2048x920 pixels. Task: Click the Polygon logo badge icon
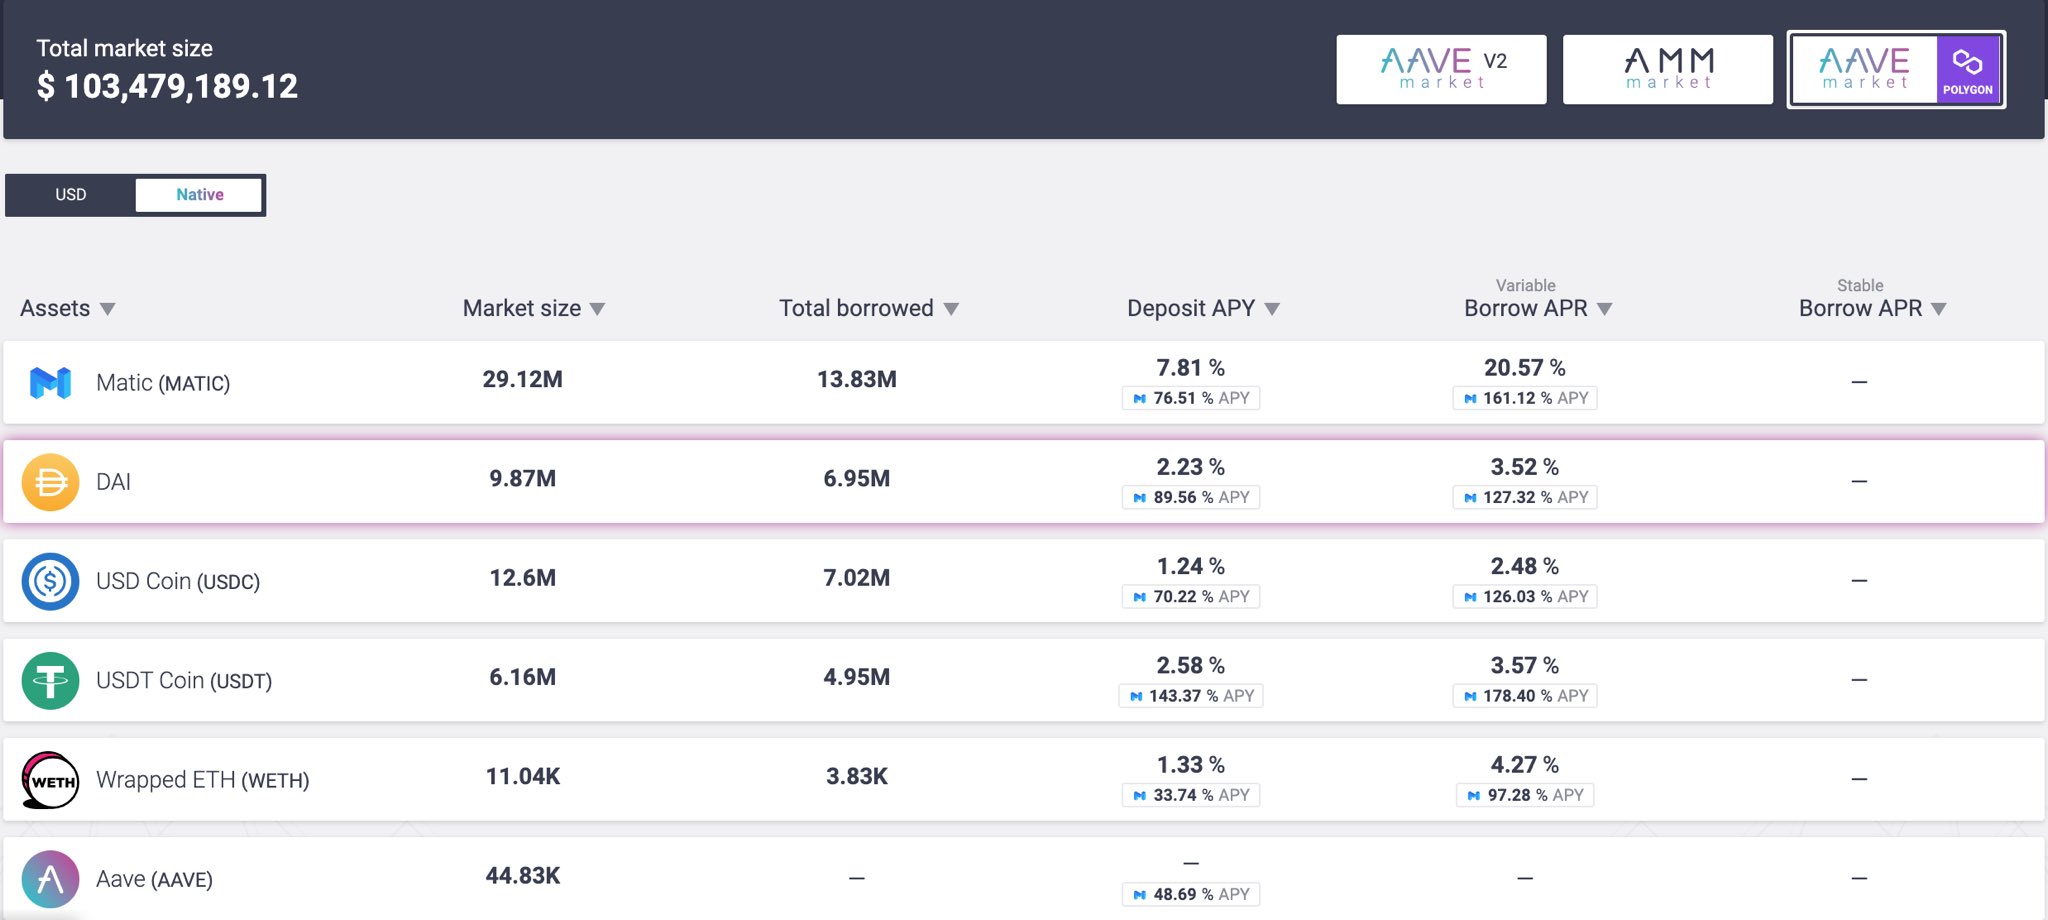pos(1968,68)
